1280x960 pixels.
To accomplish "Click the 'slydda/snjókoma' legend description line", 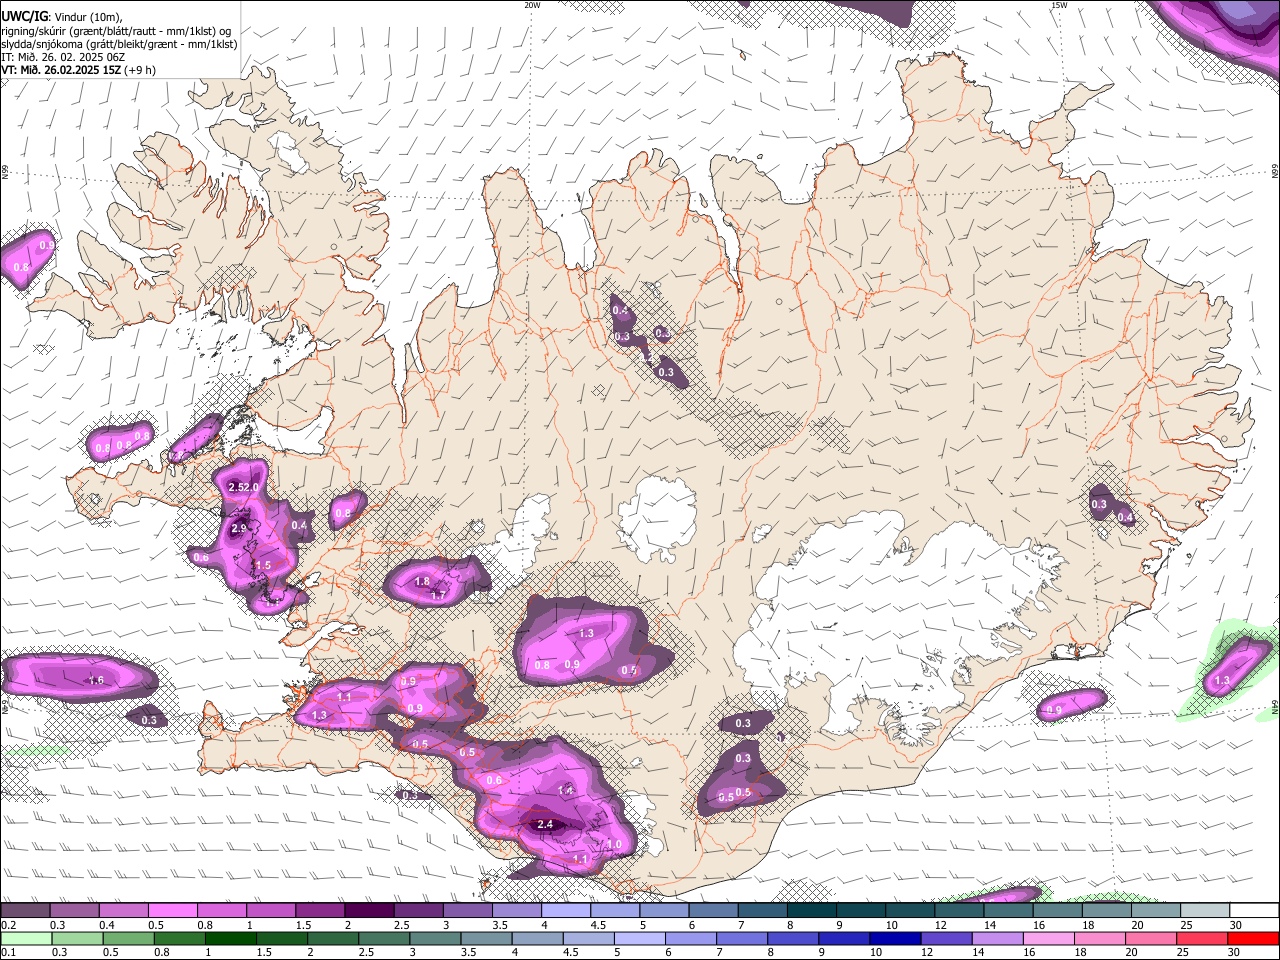I will (119, 44).
